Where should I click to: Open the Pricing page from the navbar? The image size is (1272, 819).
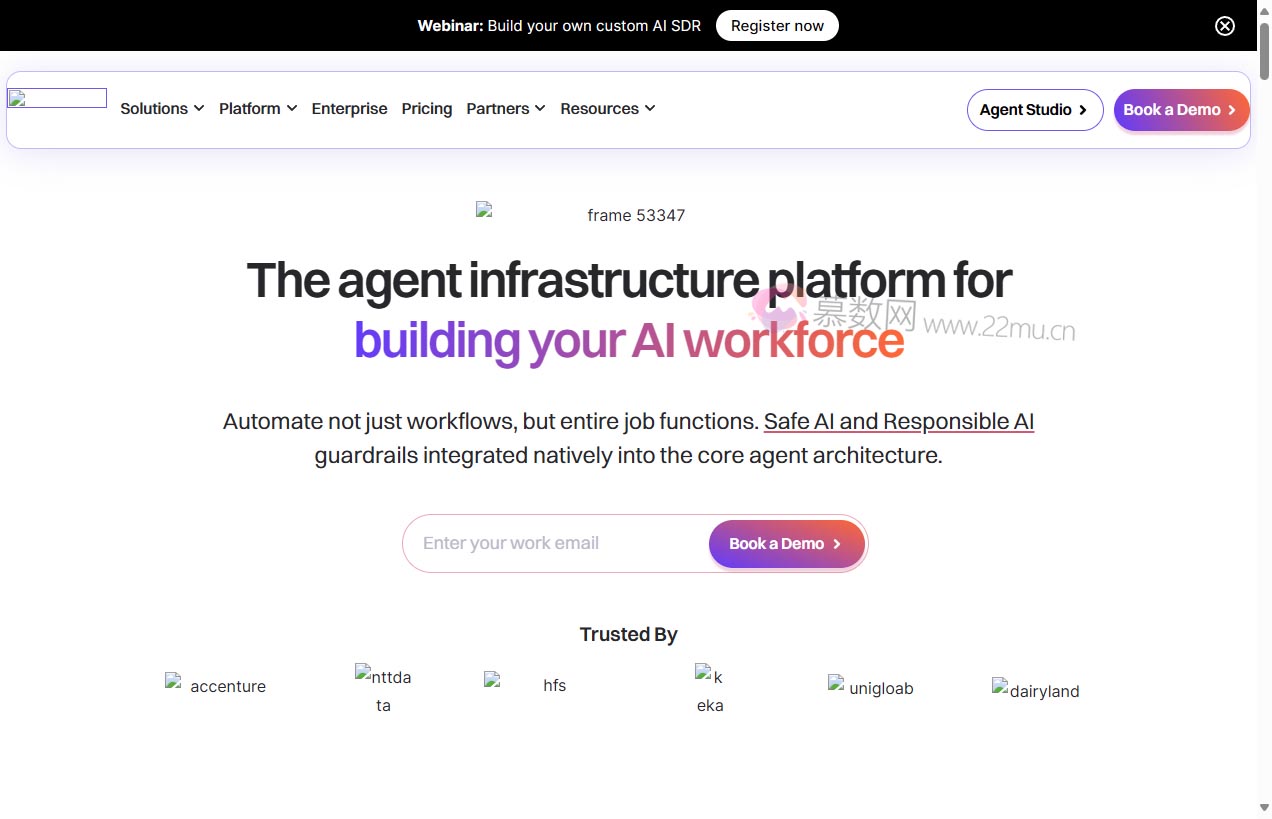(427, 108)
